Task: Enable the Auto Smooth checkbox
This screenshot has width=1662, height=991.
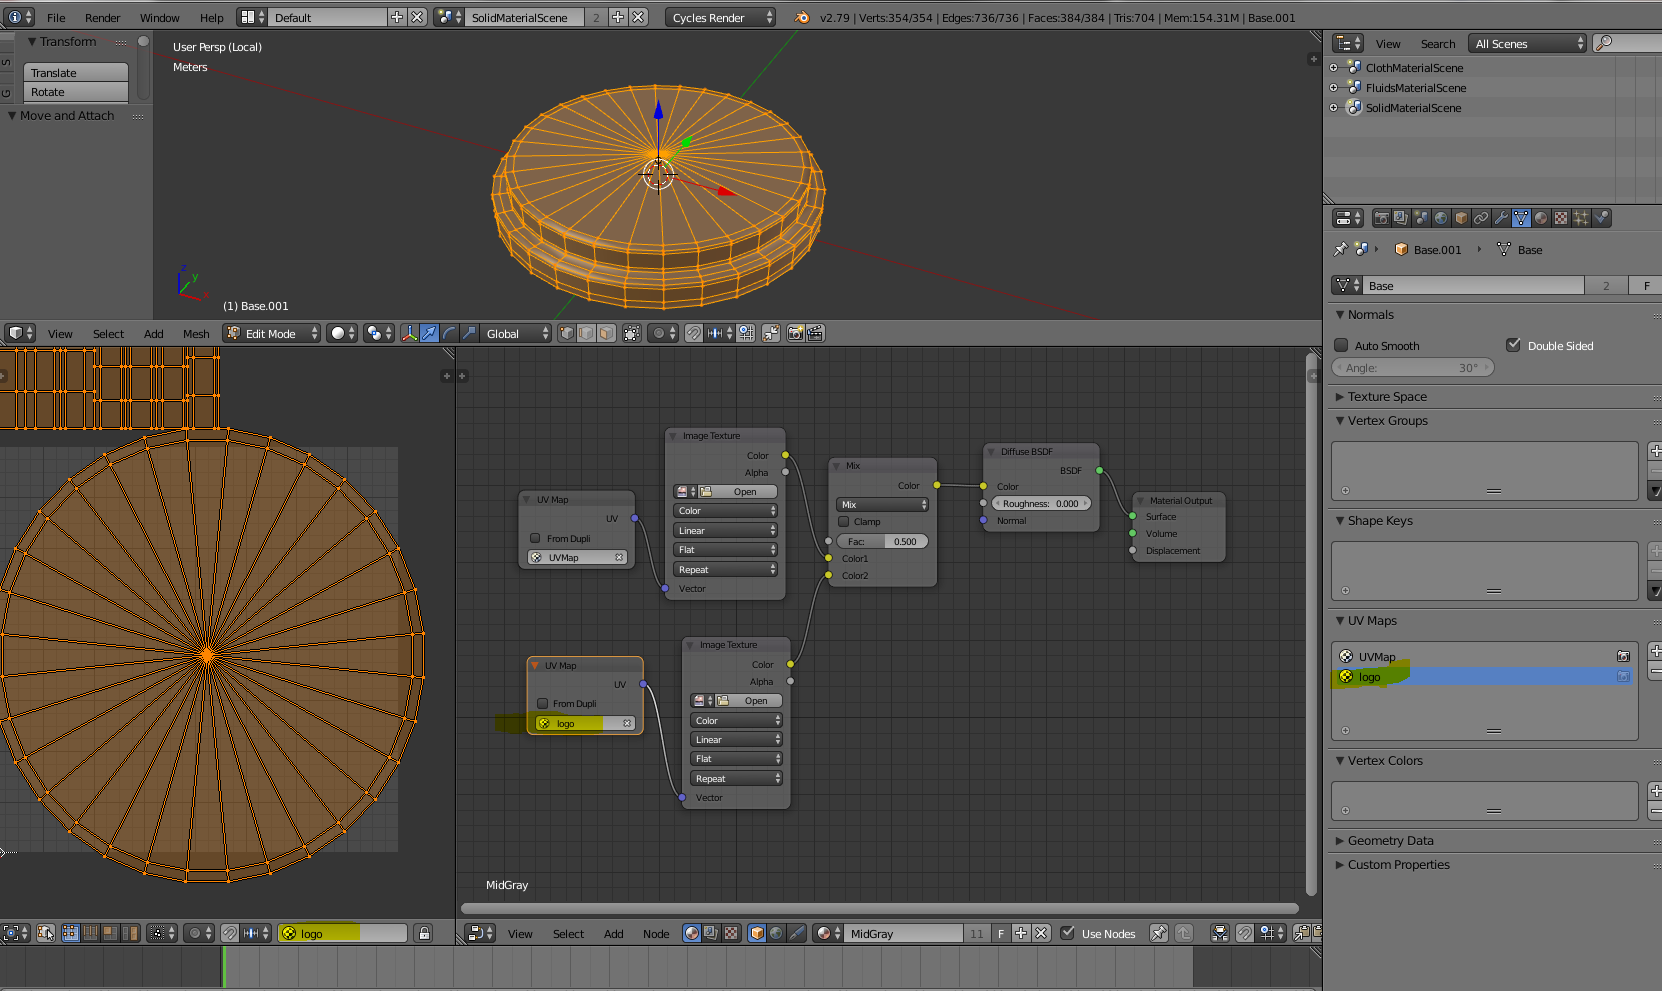Action: (x=1342, y=345)
